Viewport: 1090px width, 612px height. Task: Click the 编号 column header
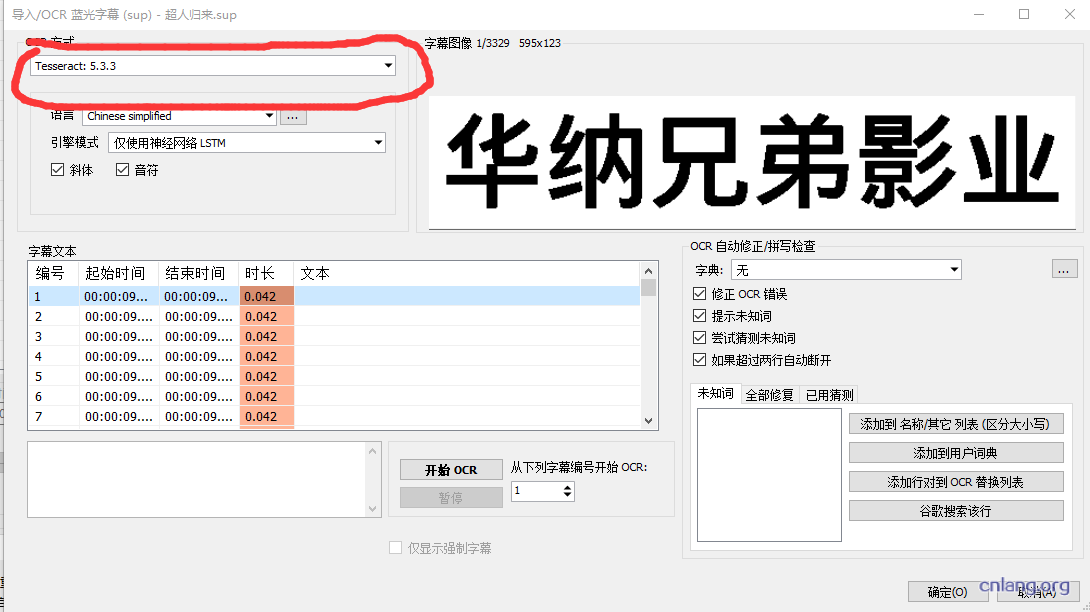click(x=53, y=273)
